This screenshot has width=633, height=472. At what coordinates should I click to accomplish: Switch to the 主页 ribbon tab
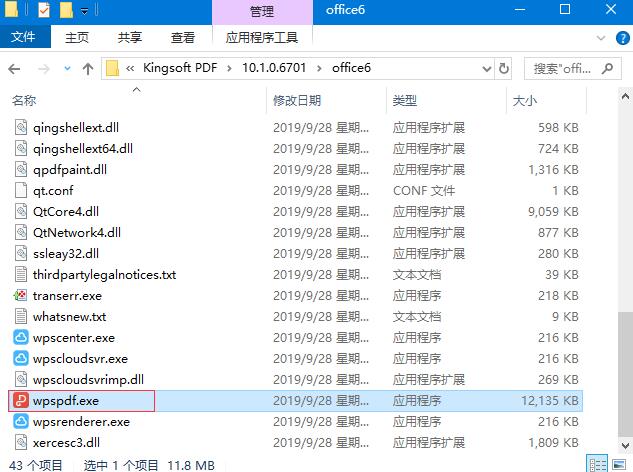pos(77,38)
